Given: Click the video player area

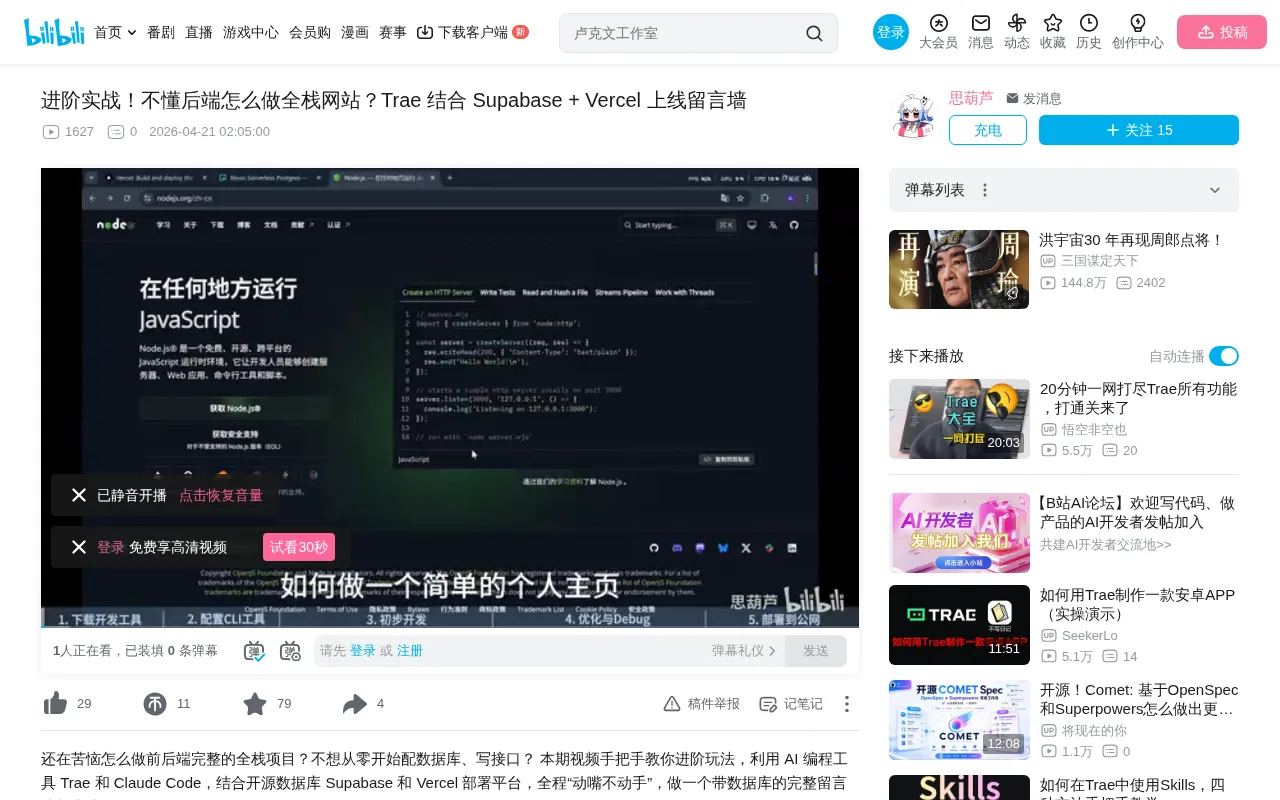Looking at the screenshot, I should (x=450, y=398).
